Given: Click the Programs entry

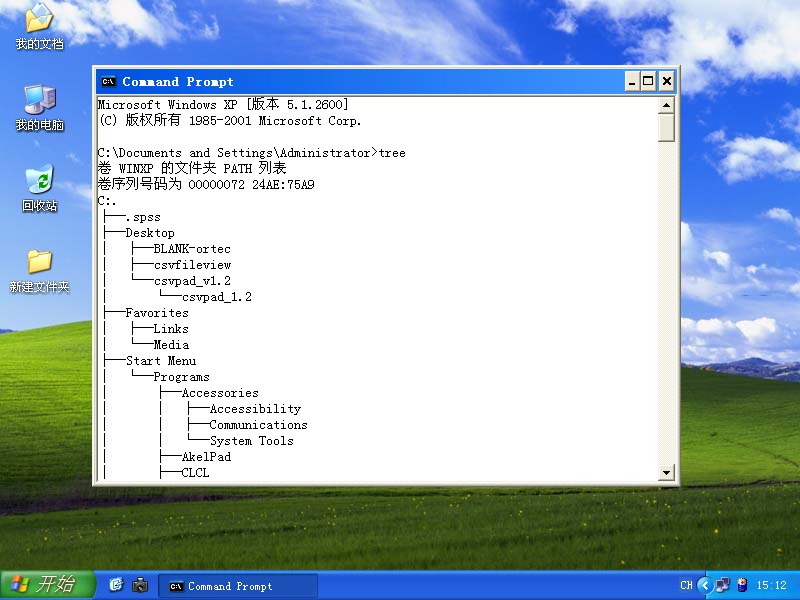Looking at the screenshot, I should coord(182,377).
